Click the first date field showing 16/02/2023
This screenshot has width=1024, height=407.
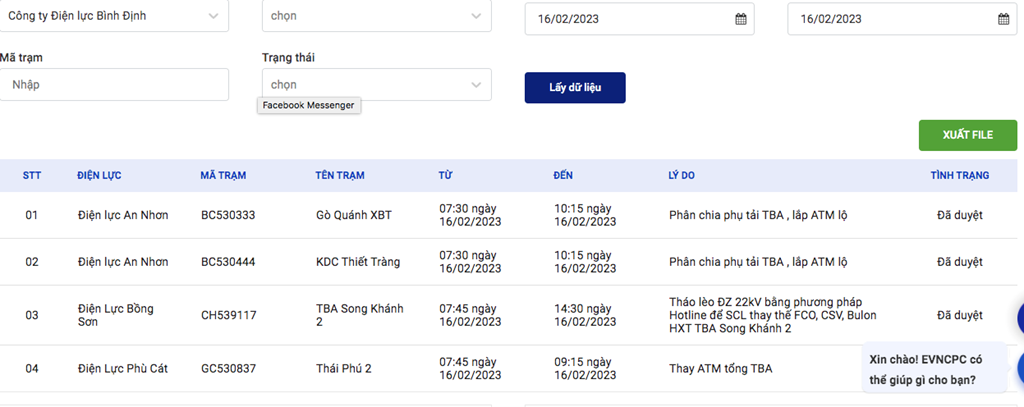point(630,19)
